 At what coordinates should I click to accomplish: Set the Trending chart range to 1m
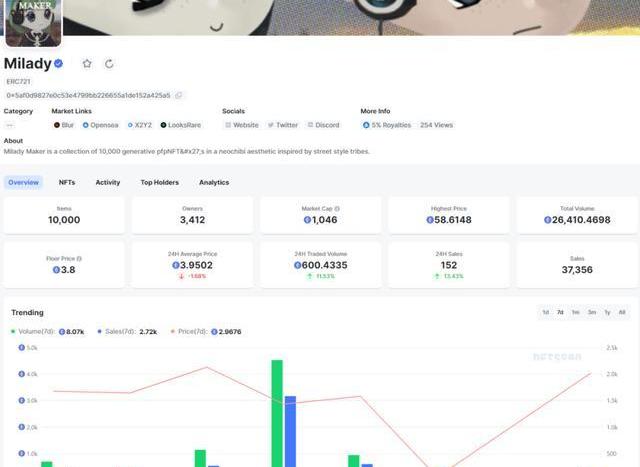(576, 312)
